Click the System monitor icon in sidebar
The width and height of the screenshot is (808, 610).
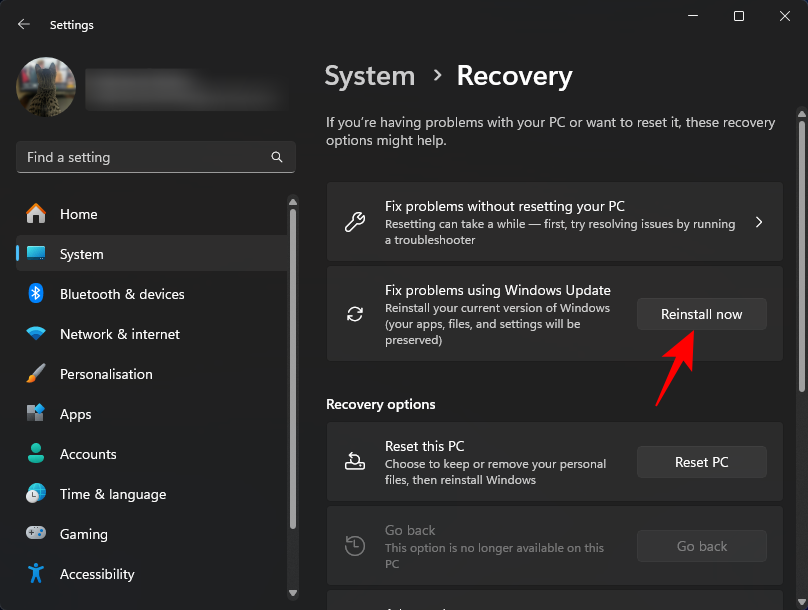36,253
